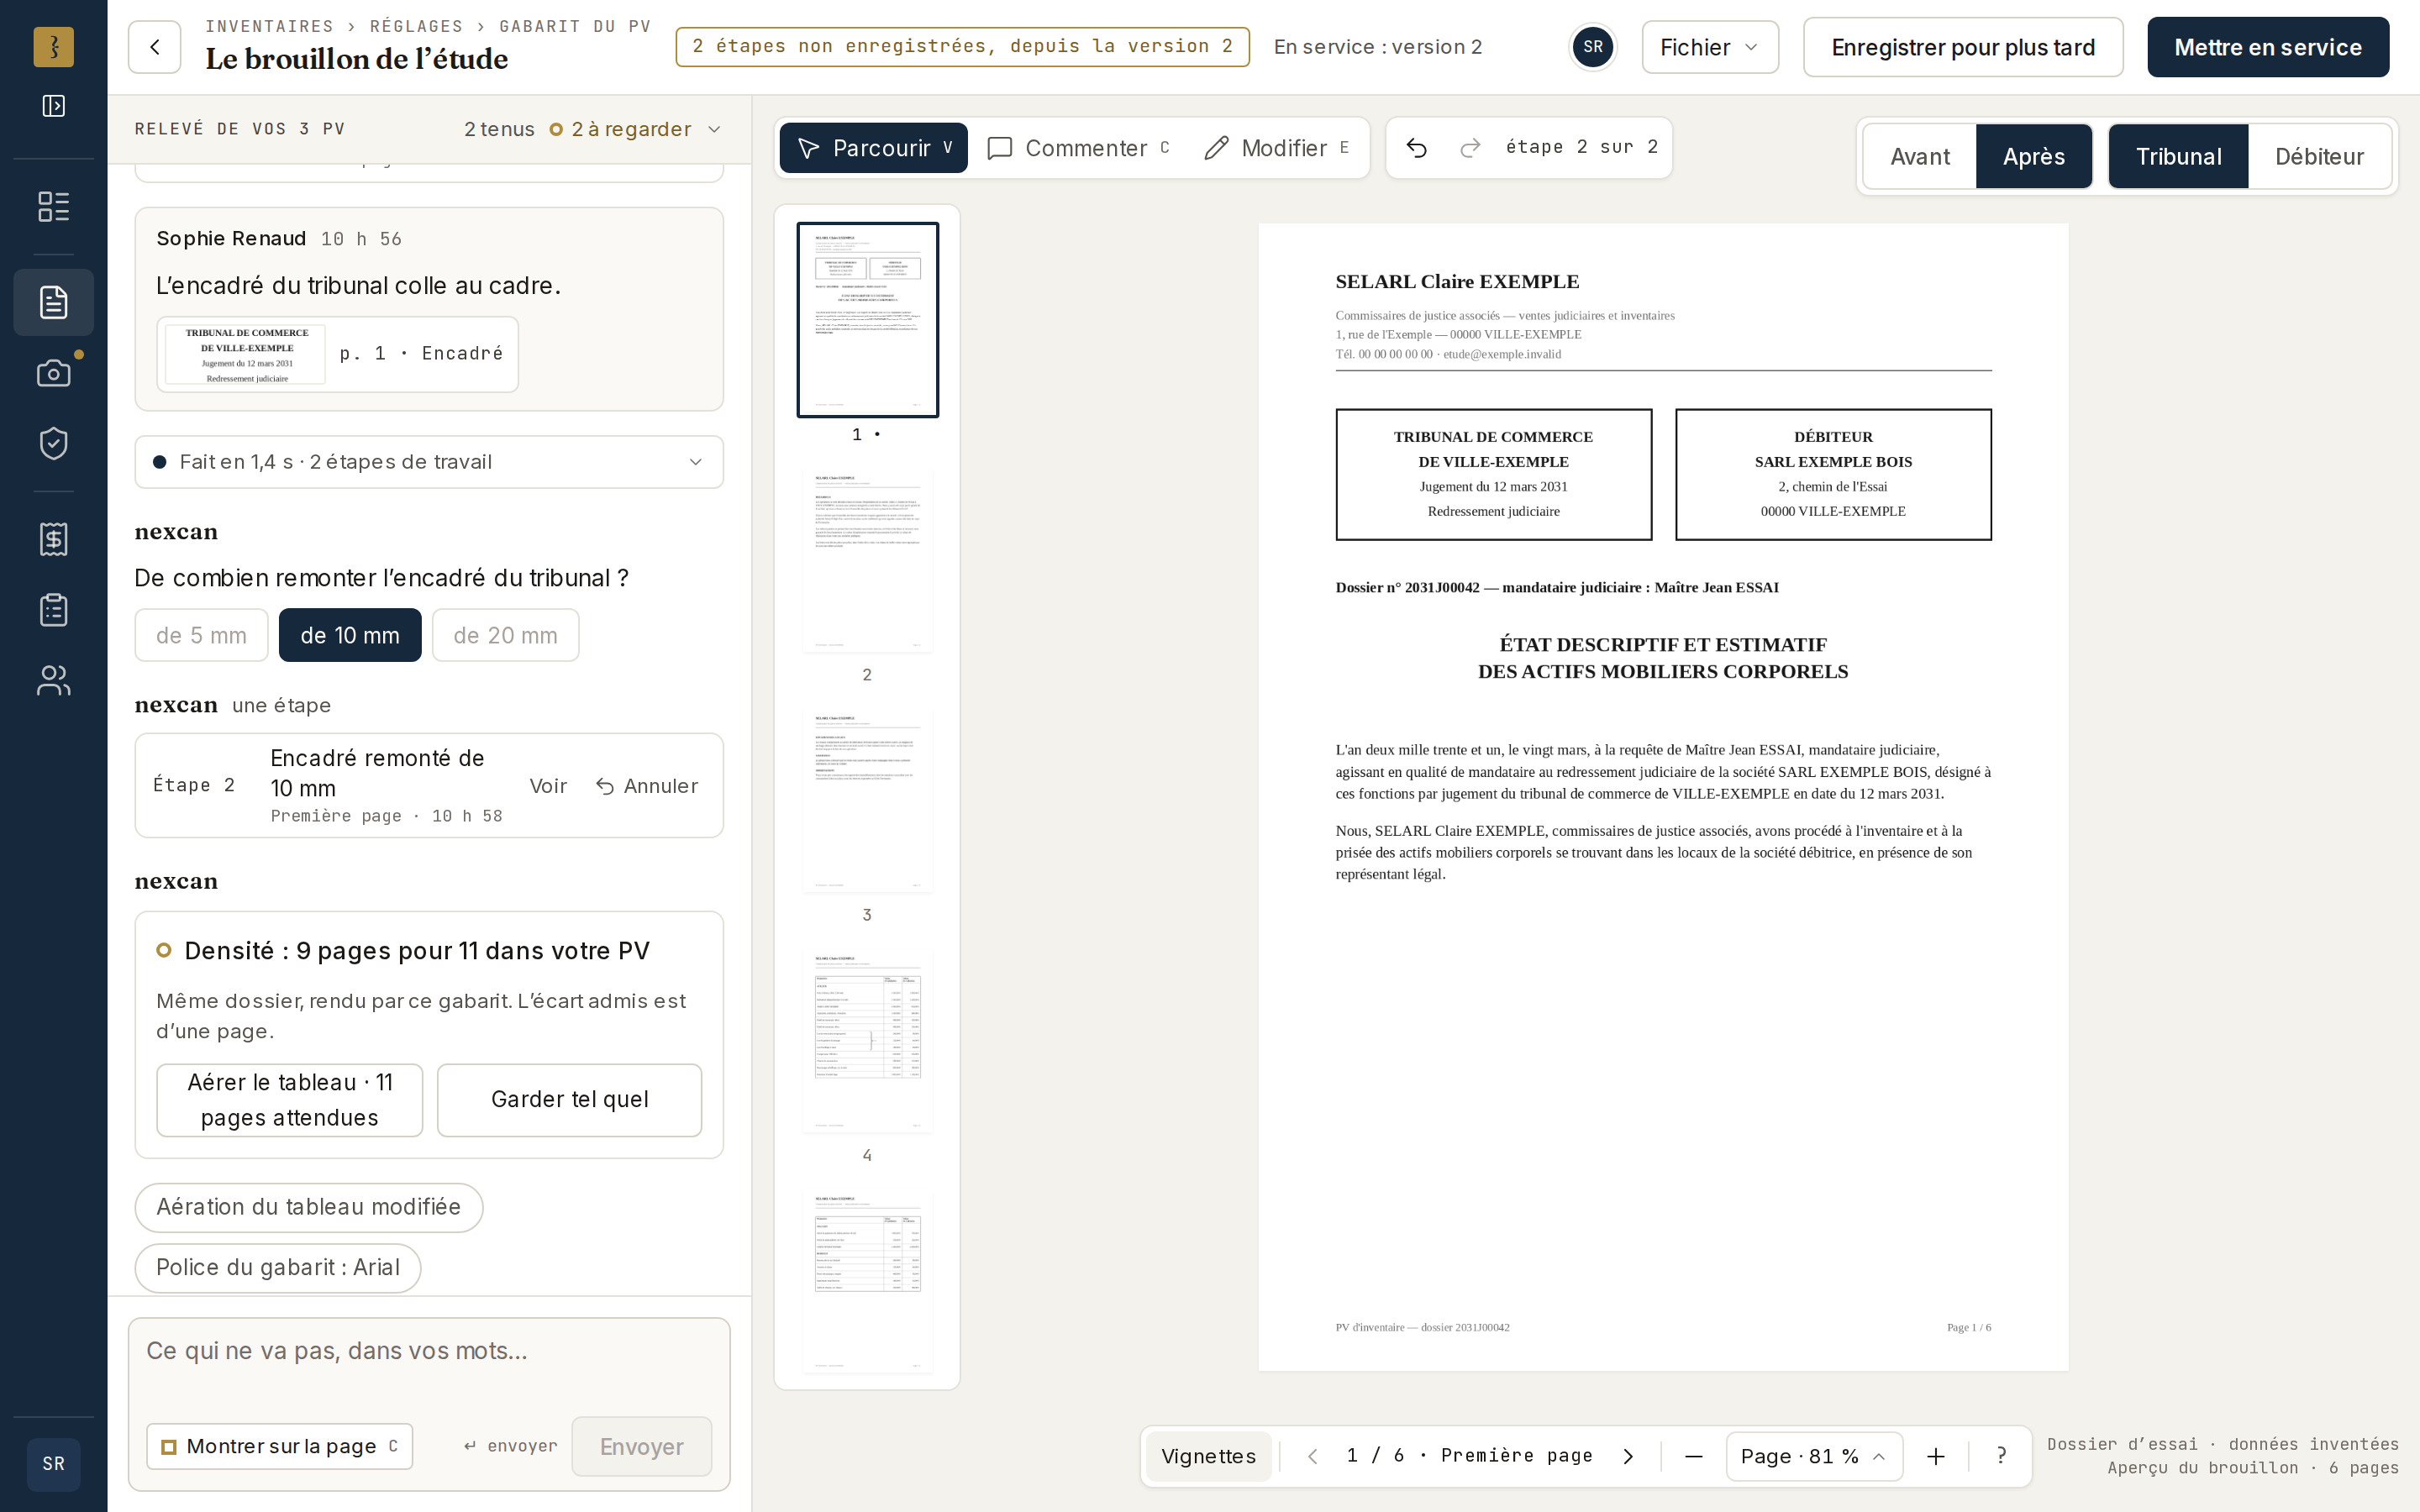Zoom out with the minus button

1694,1456
